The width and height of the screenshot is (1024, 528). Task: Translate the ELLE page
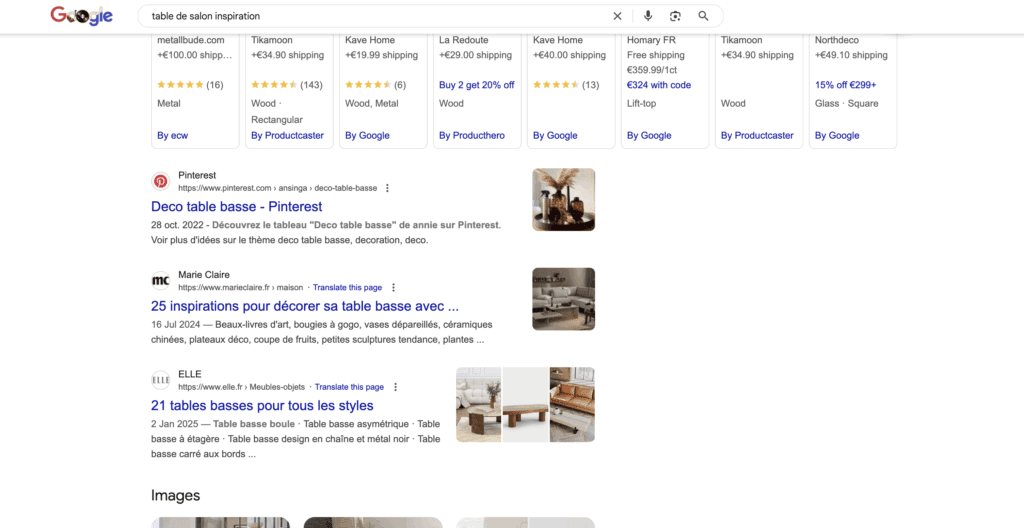click(349, 387)
